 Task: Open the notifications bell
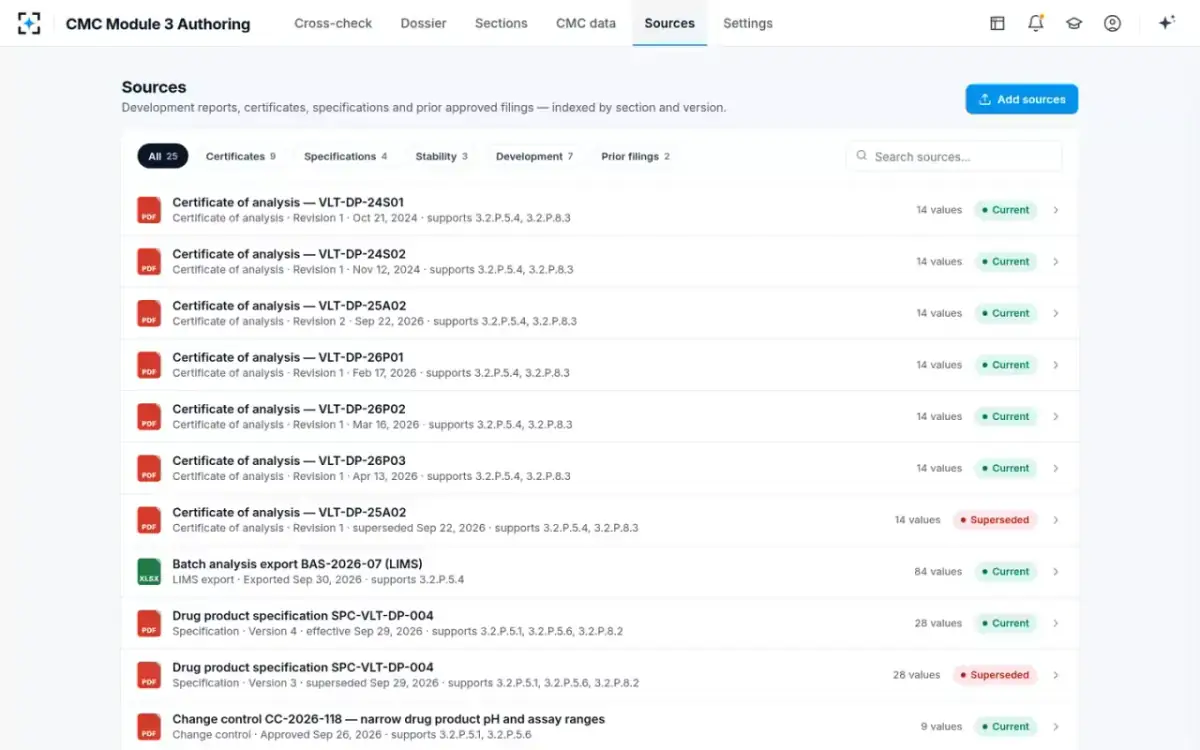click(x=1036, y=23)
